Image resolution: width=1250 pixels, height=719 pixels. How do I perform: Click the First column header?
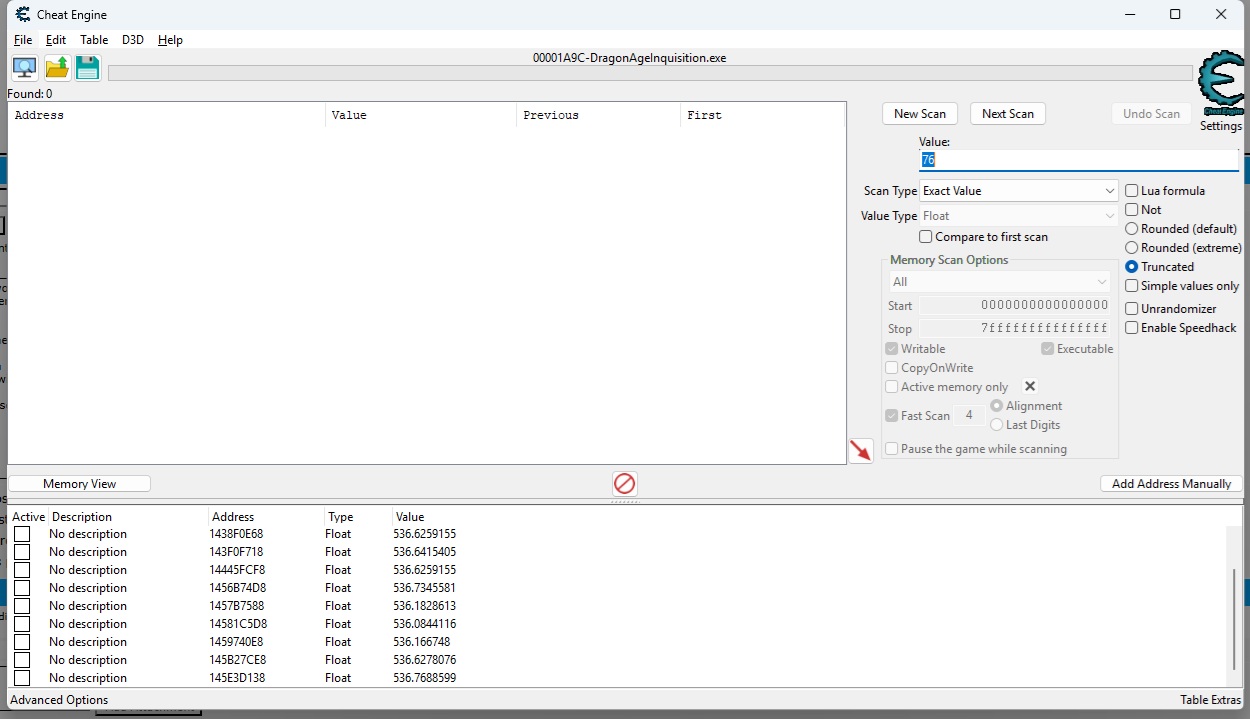762,115
